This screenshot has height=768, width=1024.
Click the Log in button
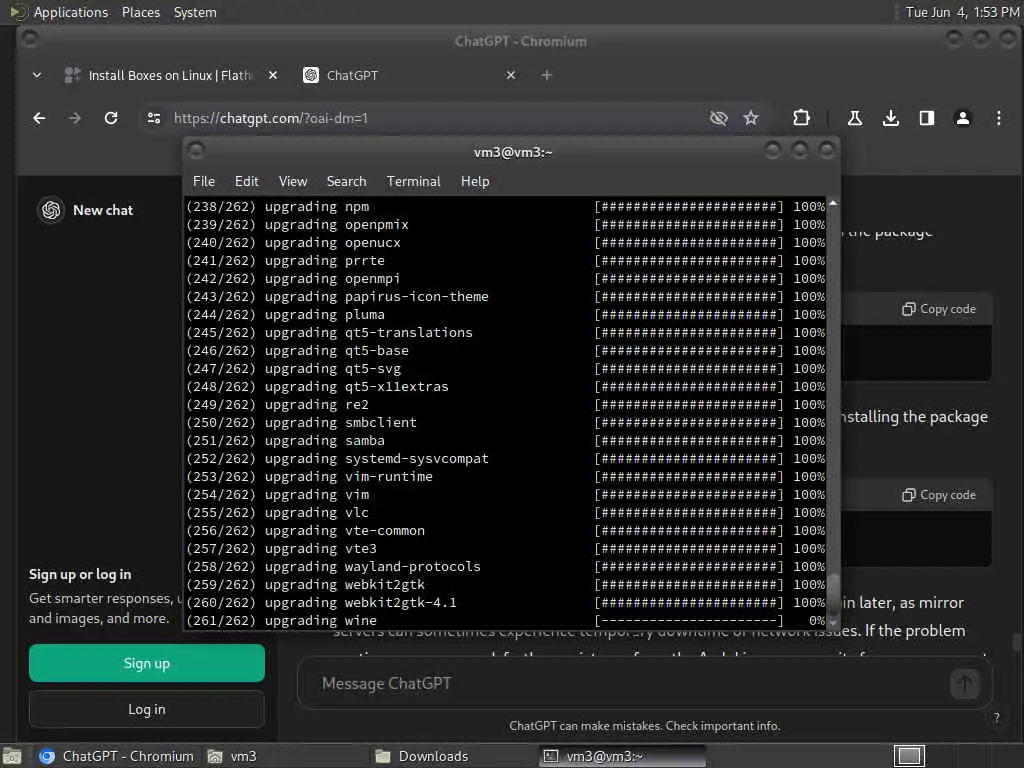(146, 709)
